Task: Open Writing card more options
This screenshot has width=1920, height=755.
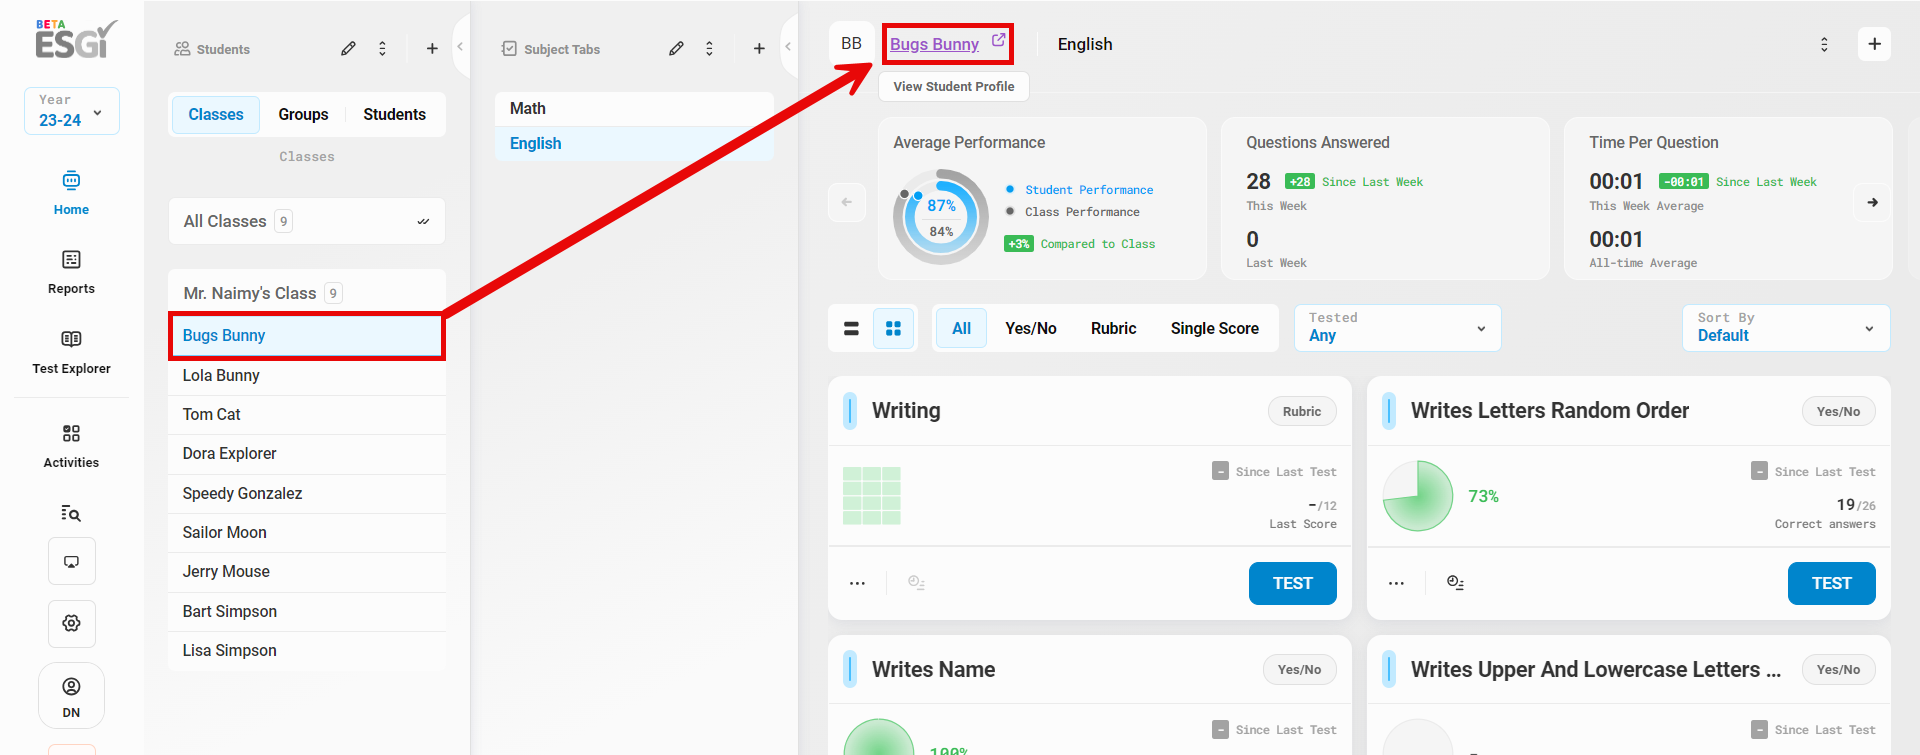Action: [857, 583]
